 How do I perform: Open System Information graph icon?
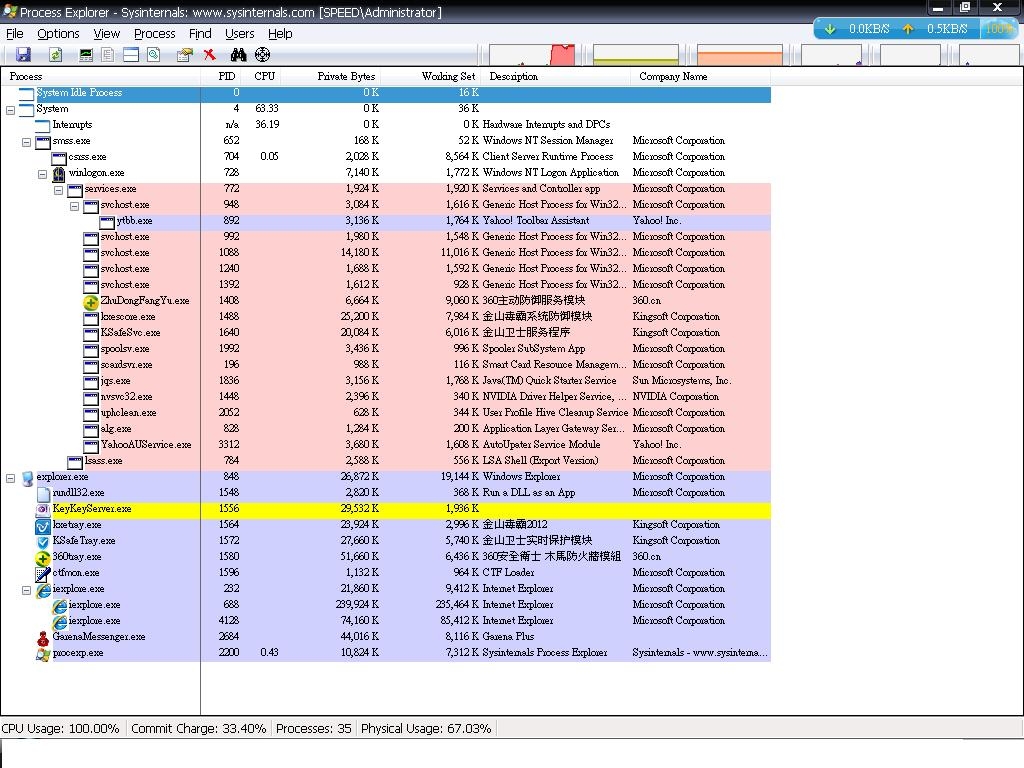pos(86,55)
